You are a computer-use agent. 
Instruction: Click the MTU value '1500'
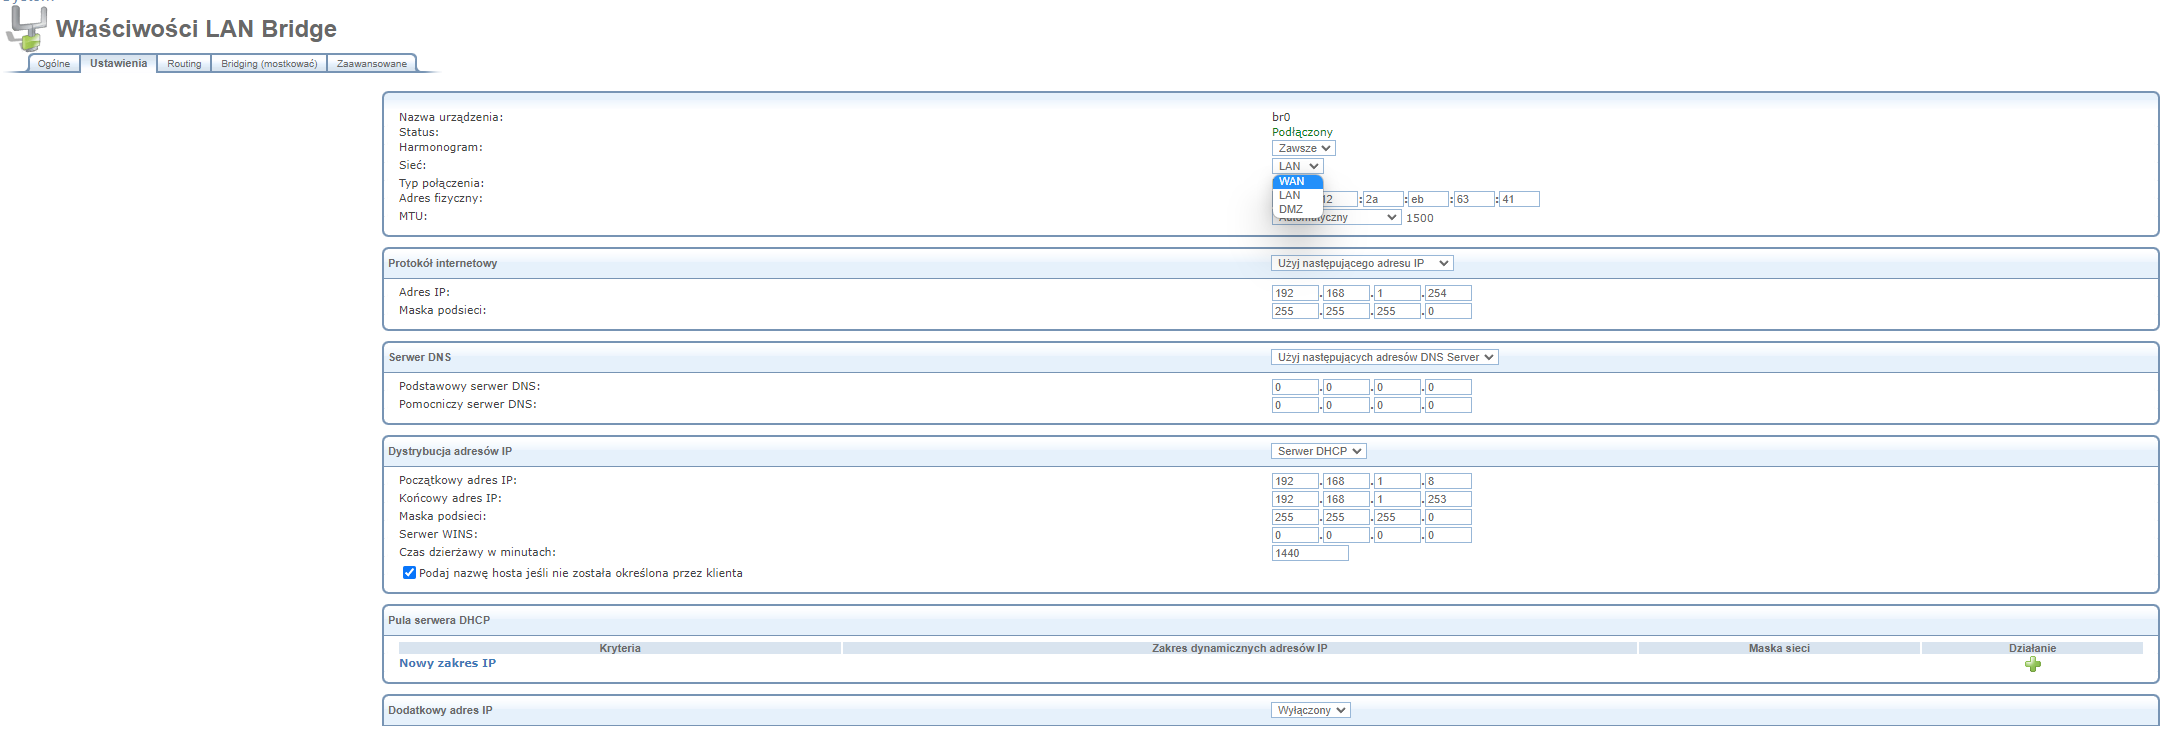pos(1420,218)
